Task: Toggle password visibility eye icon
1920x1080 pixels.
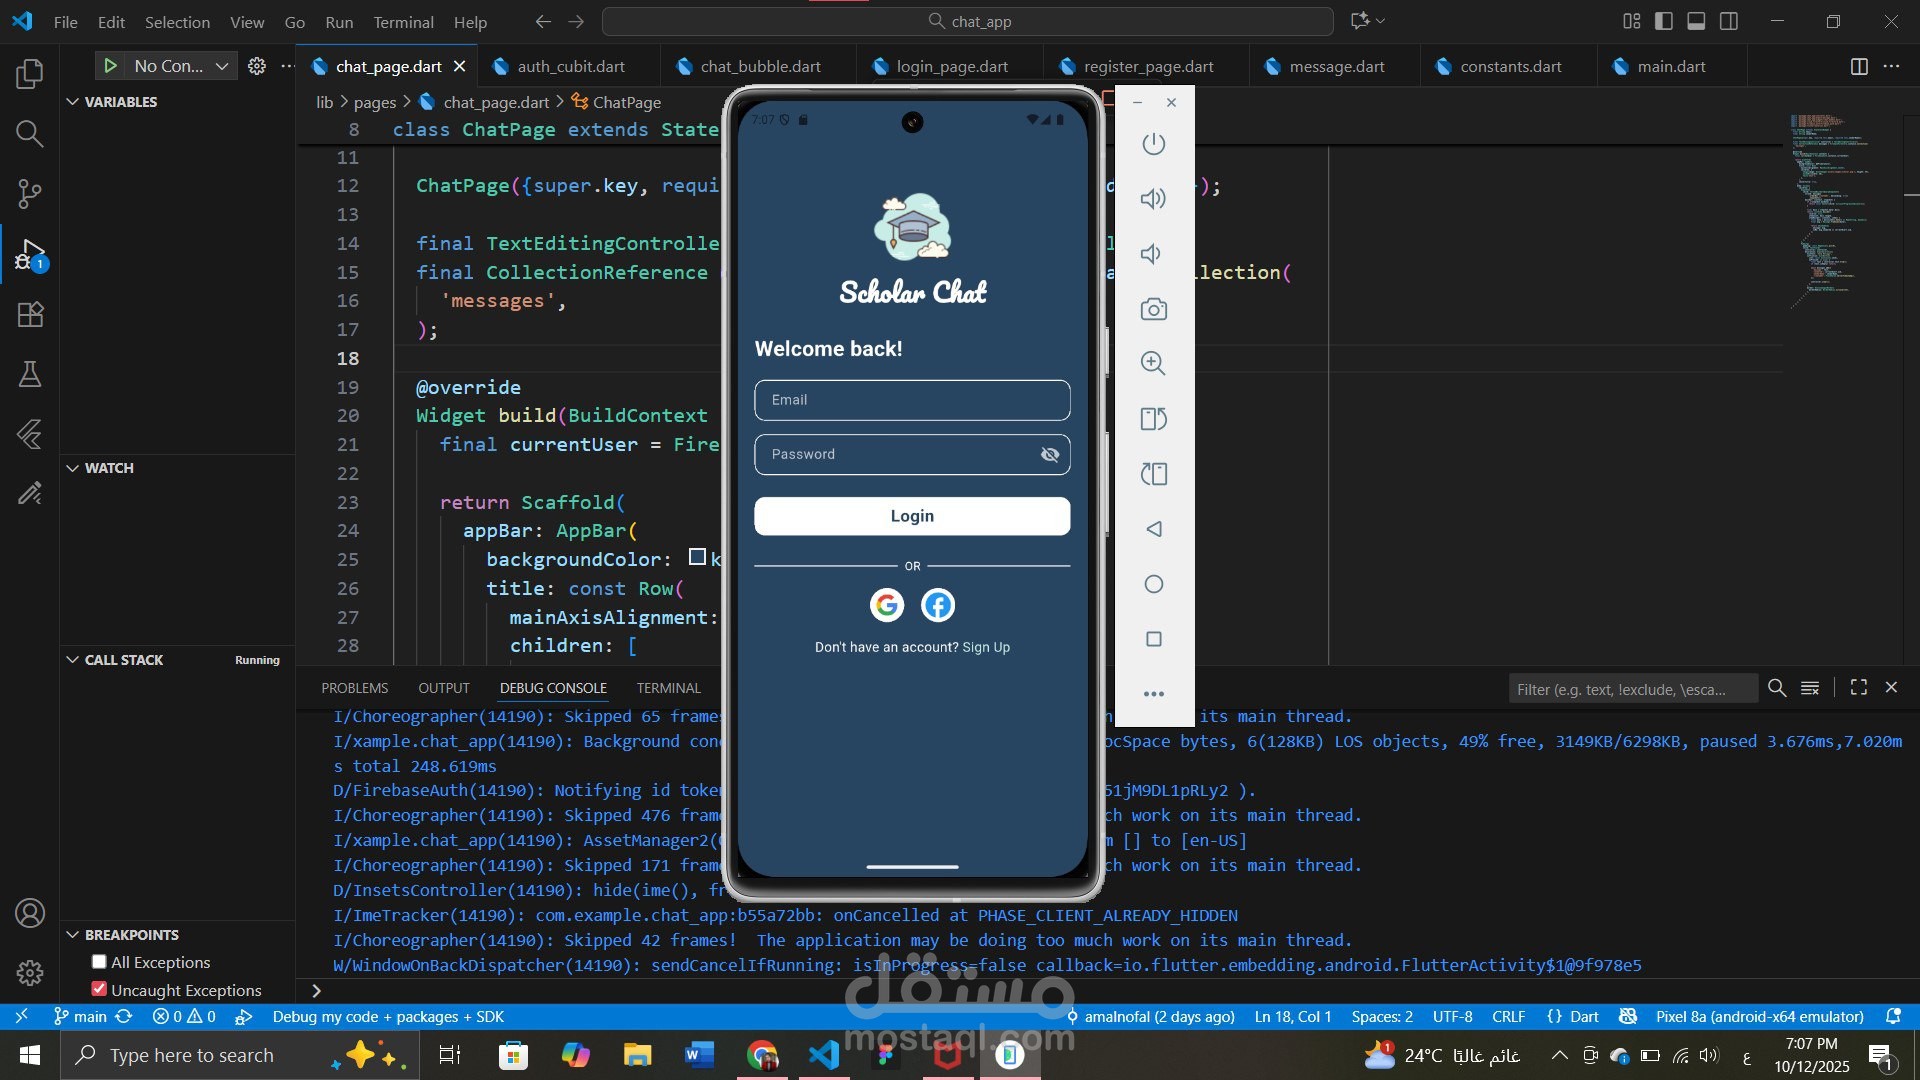Action: pos(1049,455)
